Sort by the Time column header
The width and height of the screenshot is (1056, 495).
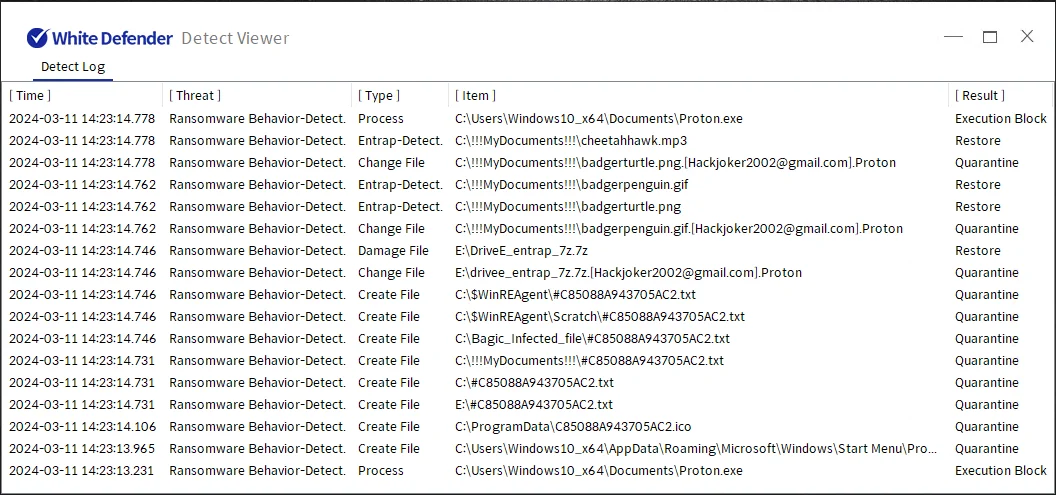pos(30,96)
